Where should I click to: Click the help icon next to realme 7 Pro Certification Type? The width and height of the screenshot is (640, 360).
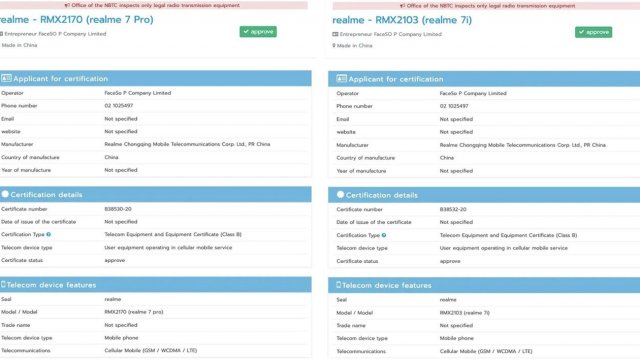coord(49,234)
